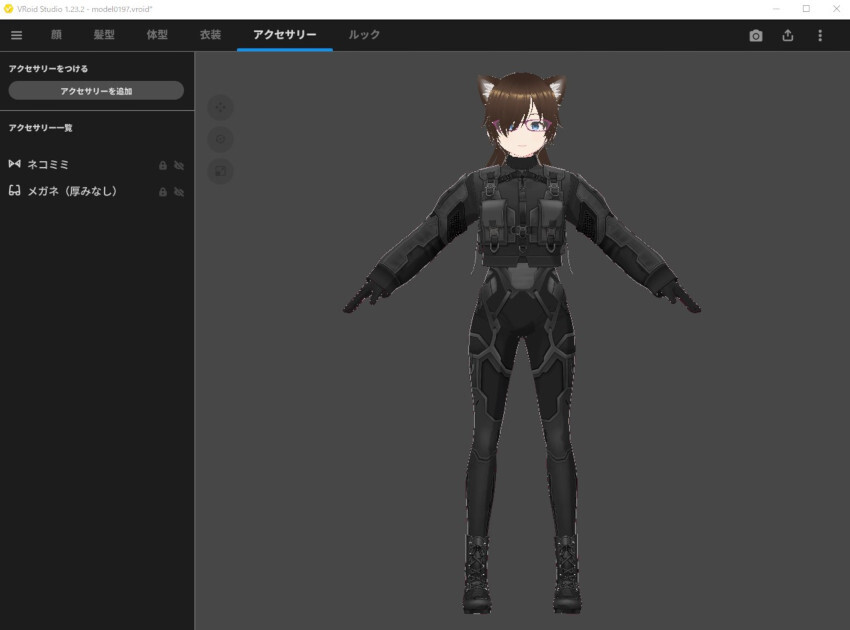Click the ネコミミ cat ear icon
Screen dimensions: 850x630
[x=15, y=164]
